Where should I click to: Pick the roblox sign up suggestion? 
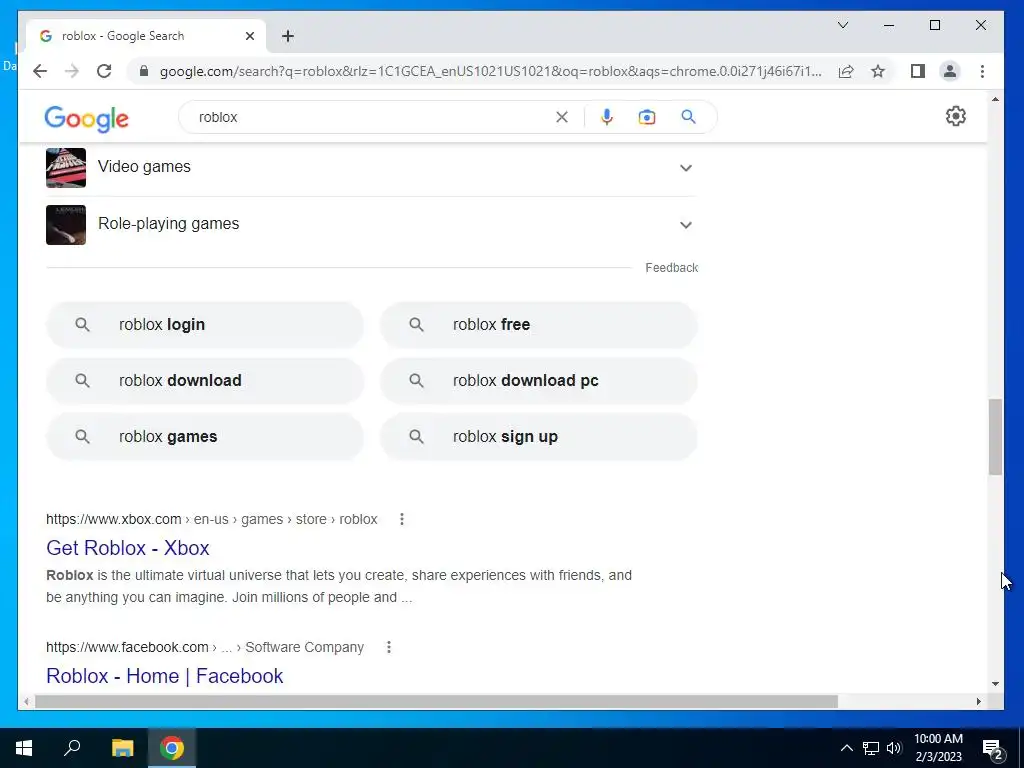click(539, 437)
